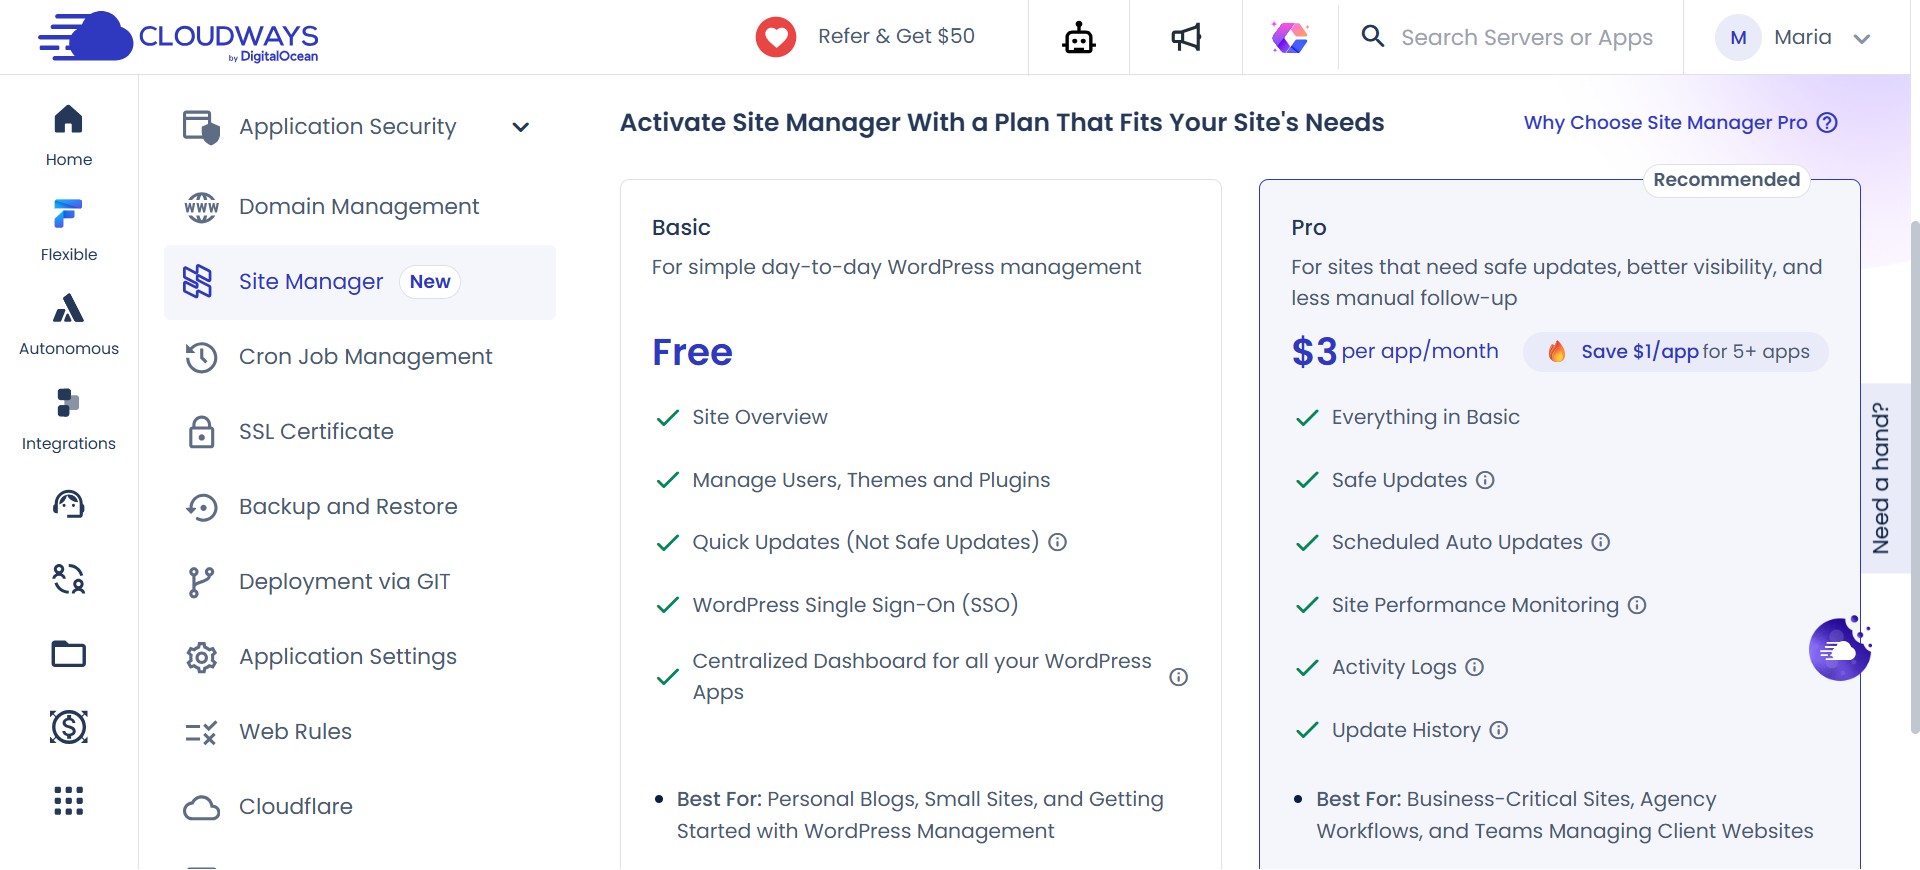Expand the Application Security chevron
This screenshot has width=1920, height=870.
click(520, 127)
